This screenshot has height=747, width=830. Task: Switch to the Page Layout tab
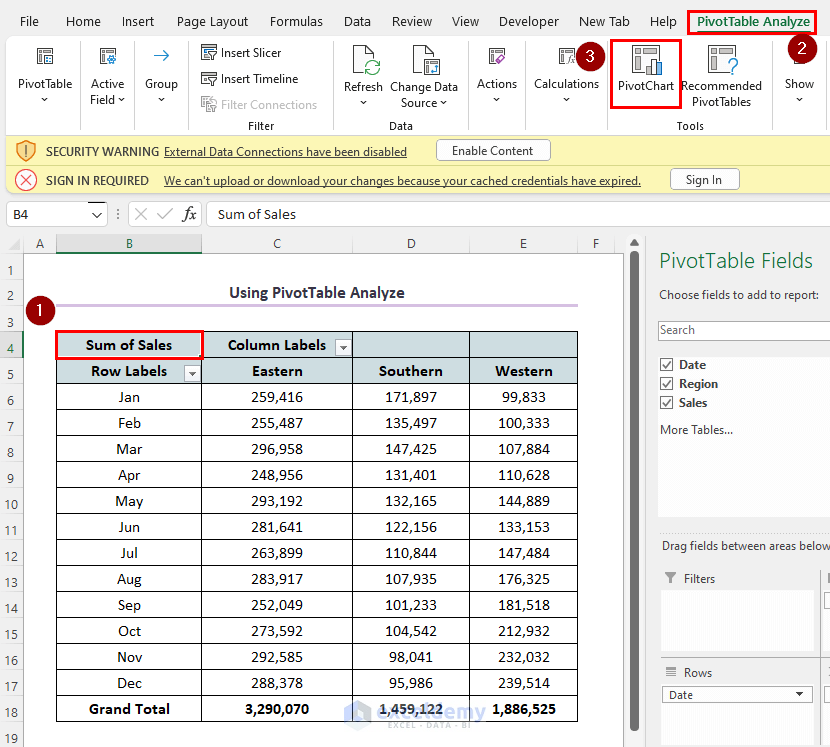point(212,21)
